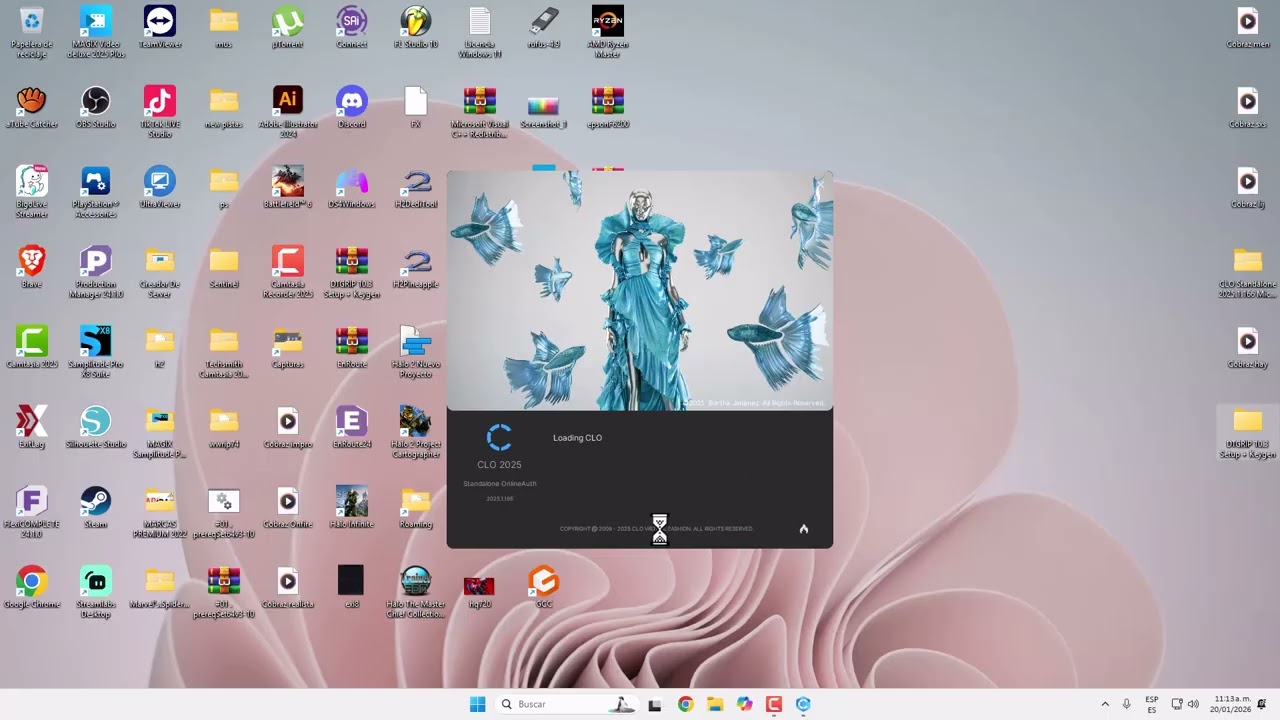Open Task View from the taskbar
The image size is (1280, 720).
(655, 704)
